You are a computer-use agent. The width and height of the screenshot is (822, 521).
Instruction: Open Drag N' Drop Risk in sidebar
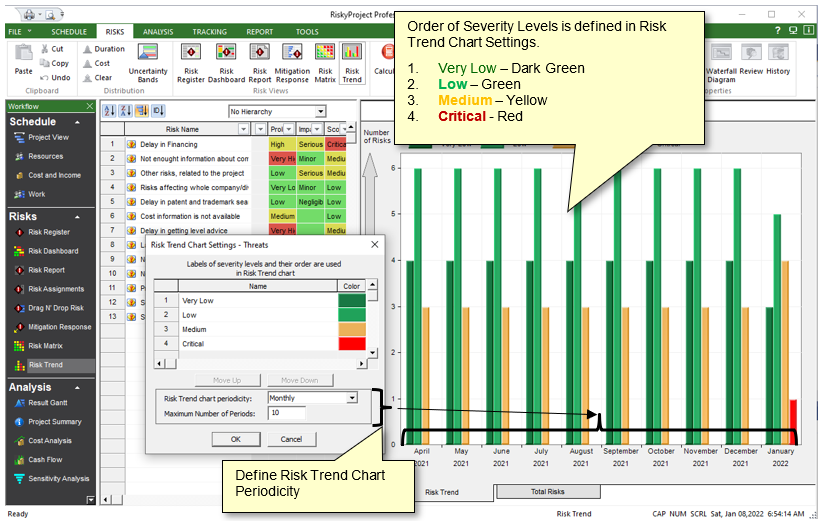pos(49,308)
